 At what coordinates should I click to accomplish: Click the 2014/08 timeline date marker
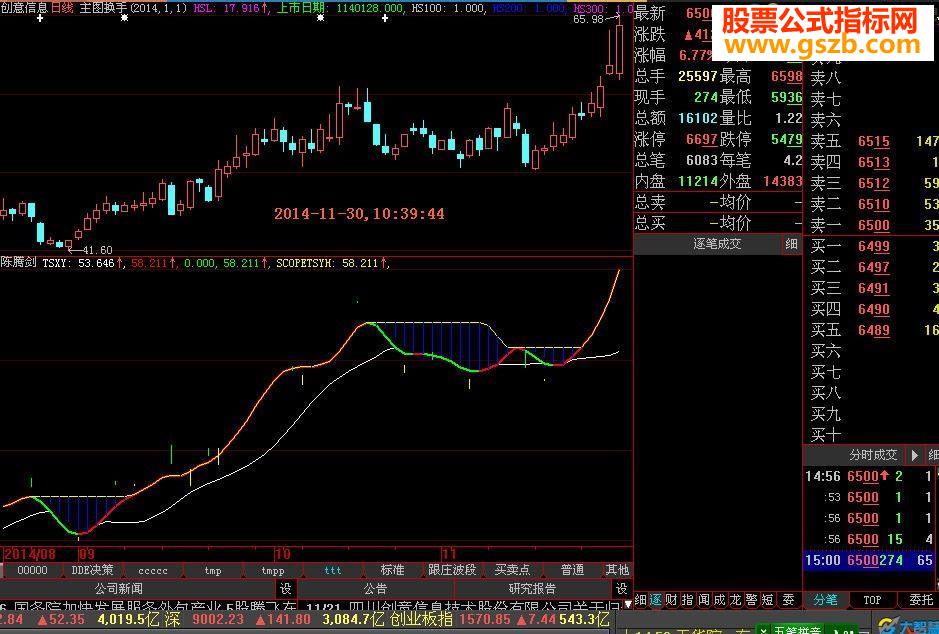[x=30, y=554]
